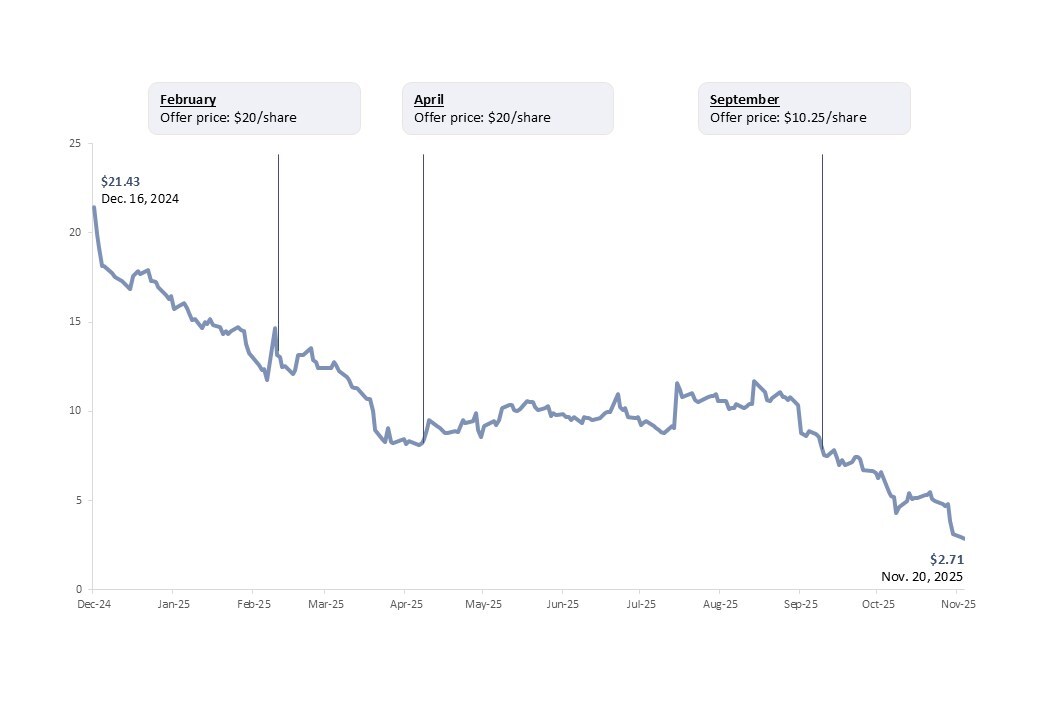Select the $2.71 ending price label
Image resolution: width=1040 pixels, height=720 pixels.
point(946,559)
